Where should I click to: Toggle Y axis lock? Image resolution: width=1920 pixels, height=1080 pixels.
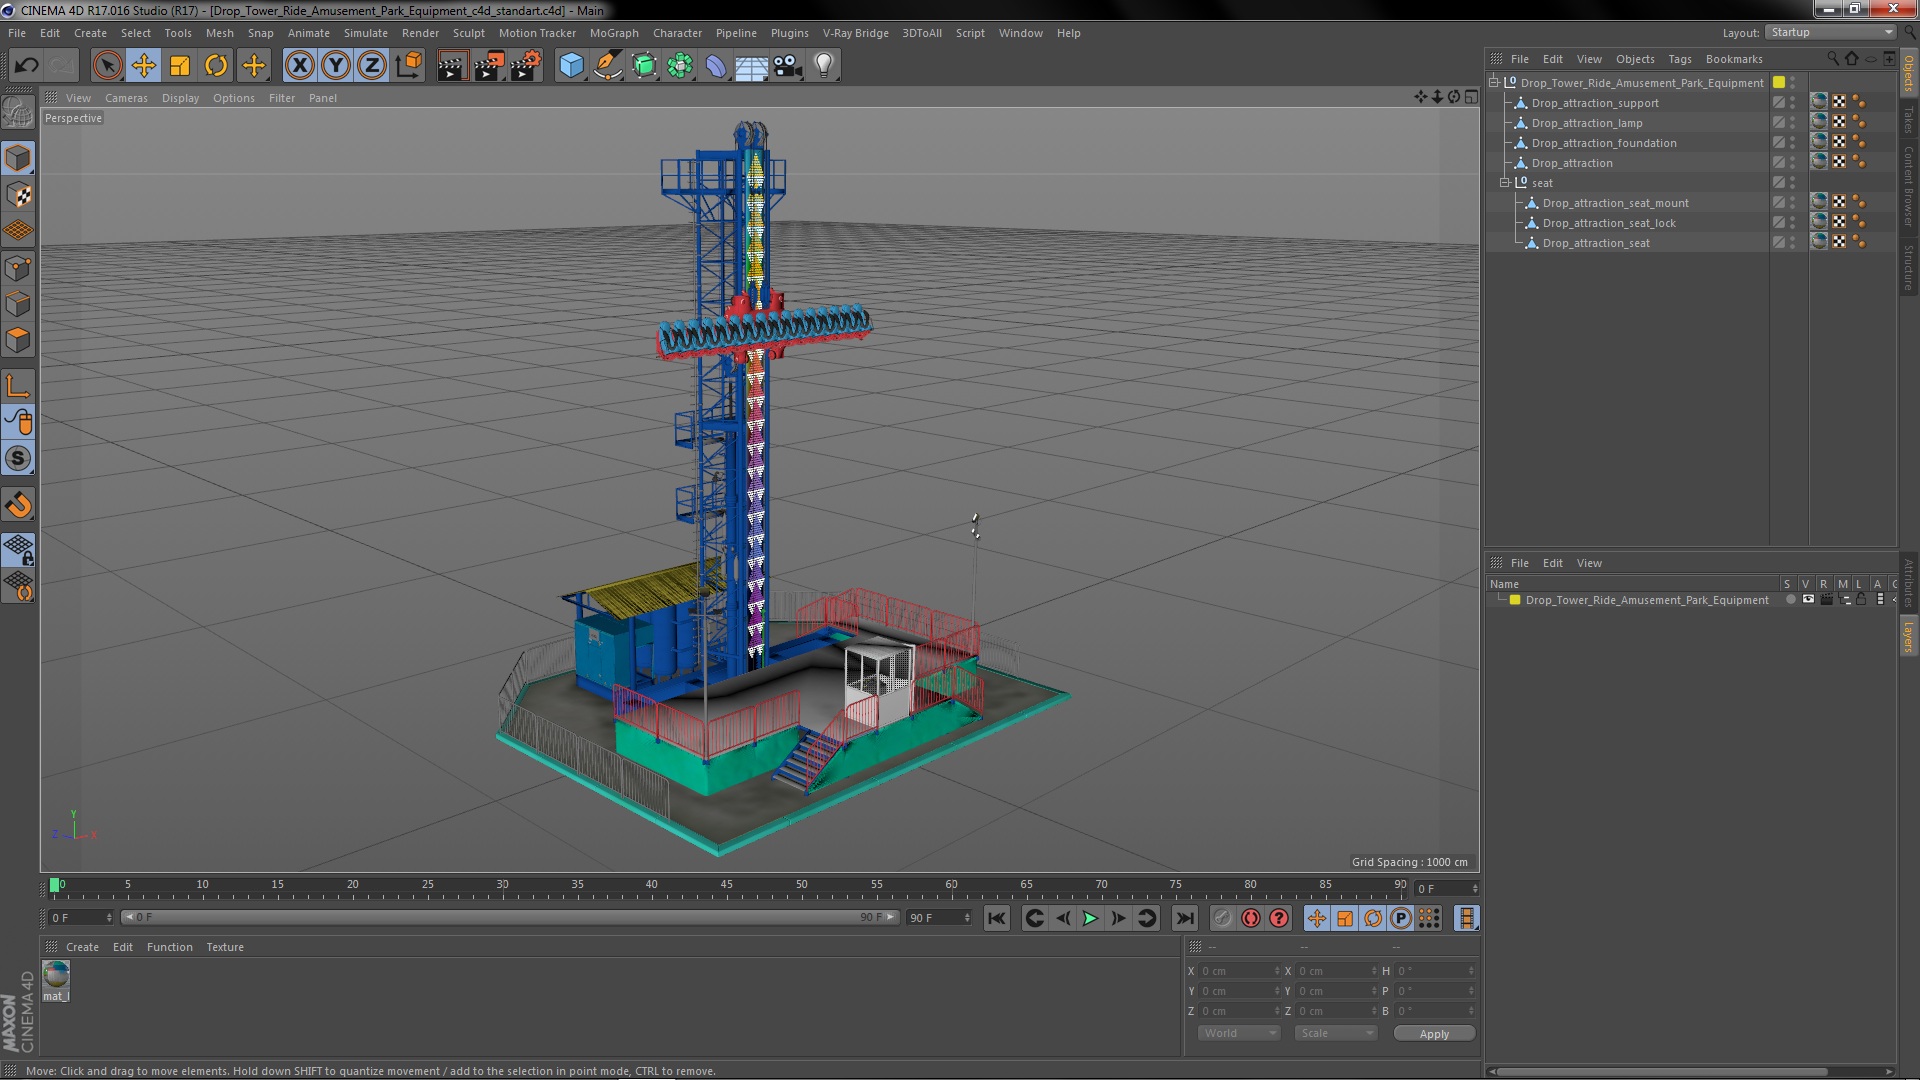click(x=336, y=66)
